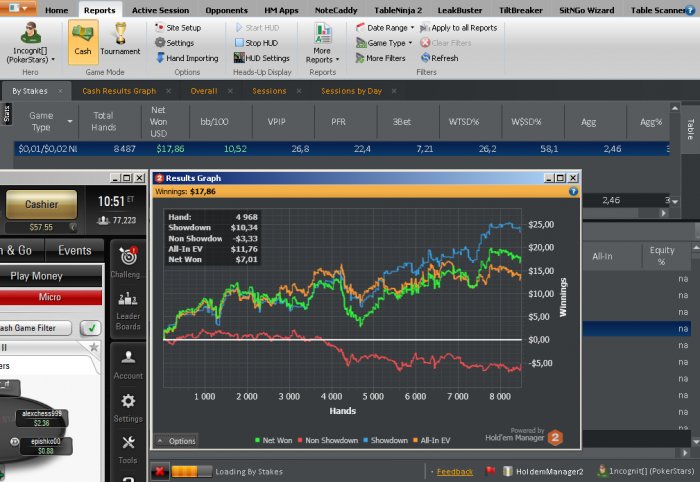This screenshot has height=482, width=700.
Task: Select Play Money in PokerStars lobby
Action: pyautogui.click(x=37, y=276)
